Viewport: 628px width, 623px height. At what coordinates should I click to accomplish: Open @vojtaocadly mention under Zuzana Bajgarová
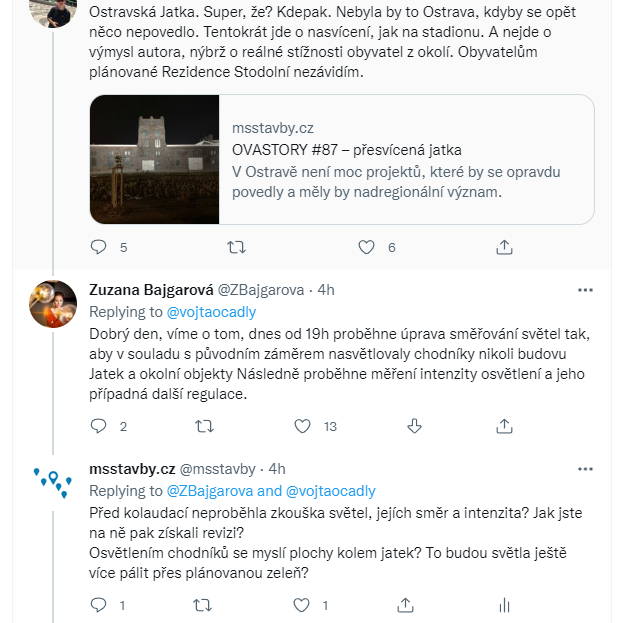click(211, 312)
